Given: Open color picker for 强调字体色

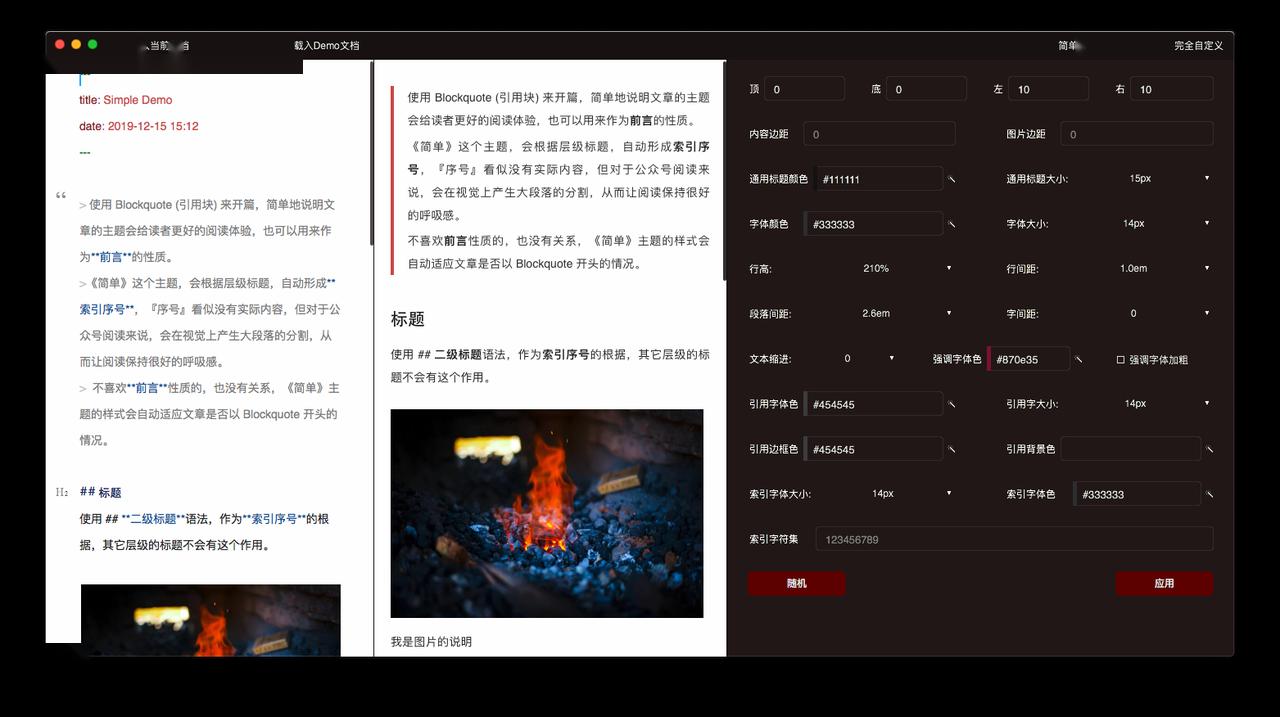Looking at the screenshot, I should coord(1079,359).
